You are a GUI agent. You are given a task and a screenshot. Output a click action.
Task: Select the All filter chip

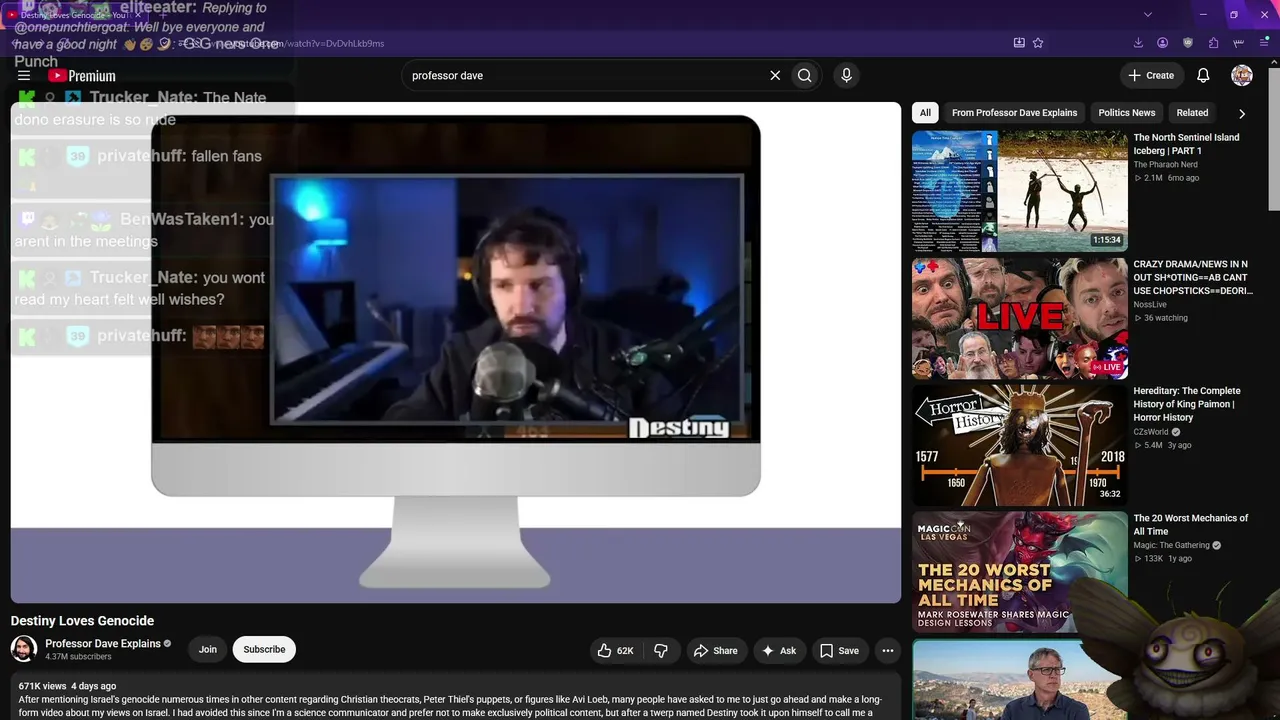click(x=925, y=113)
